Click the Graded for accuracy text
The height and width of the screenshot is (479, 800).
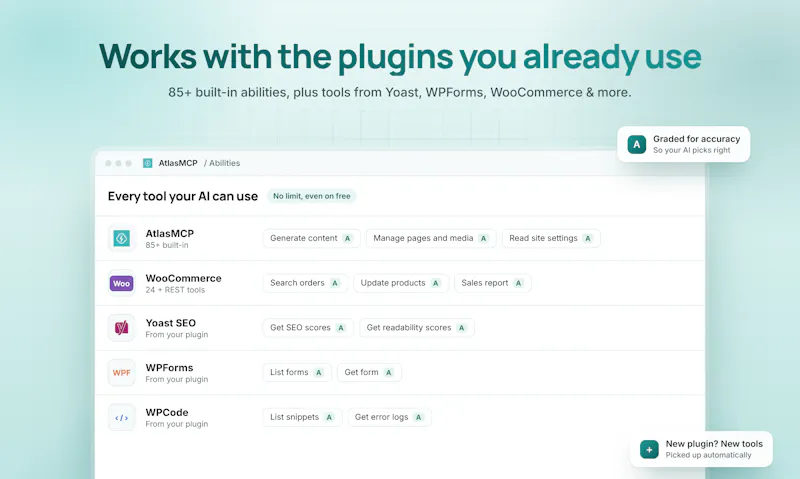696,139
